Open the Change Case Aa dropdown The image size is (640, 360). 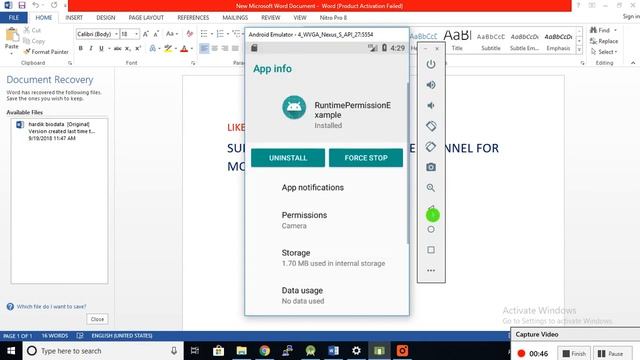point(172,34)
